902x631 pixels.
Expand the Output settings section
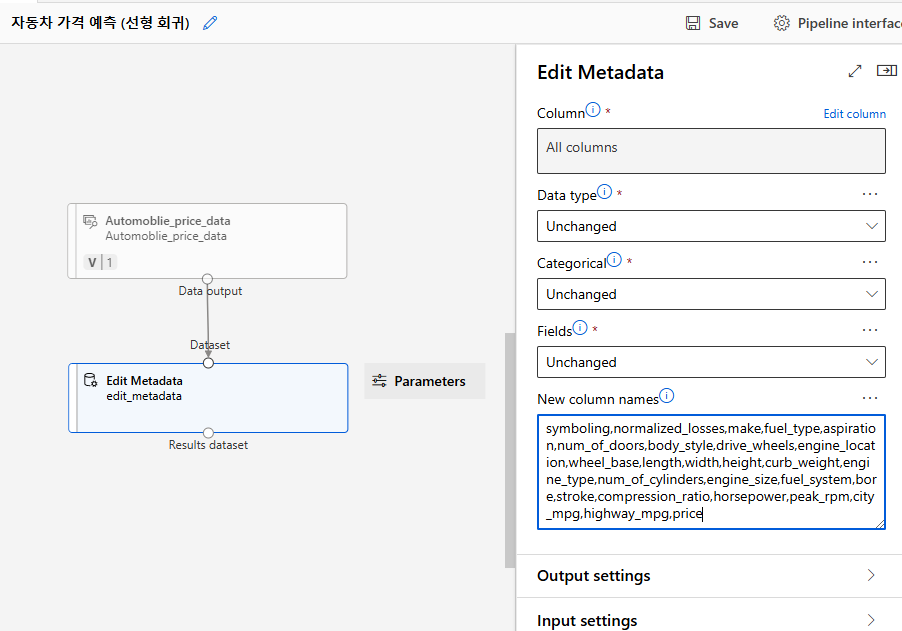tap(709, 576)
